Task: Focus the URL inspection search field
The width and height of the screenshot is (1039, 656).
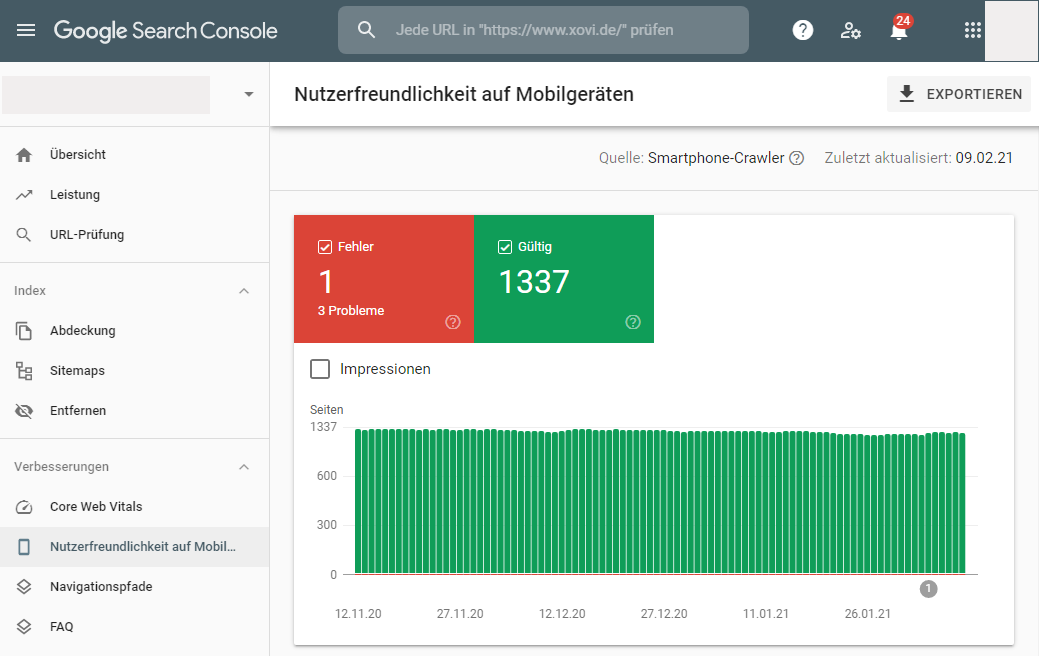Action: pyautogui.click(x=545, y=30)
